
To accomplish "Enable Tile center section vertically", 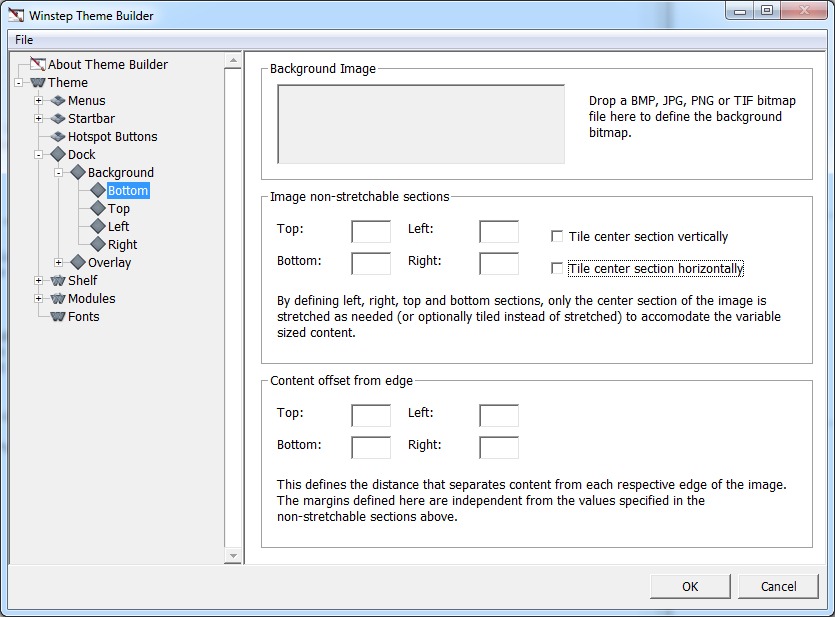I will coord(557,236).
